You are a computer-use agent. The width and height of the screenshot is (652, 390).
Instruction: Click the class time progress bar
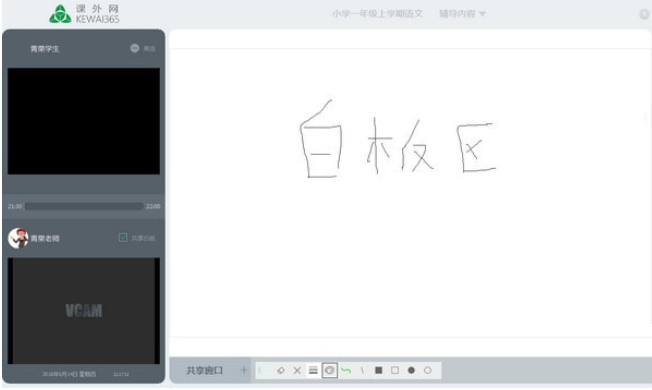click(84, 206)
